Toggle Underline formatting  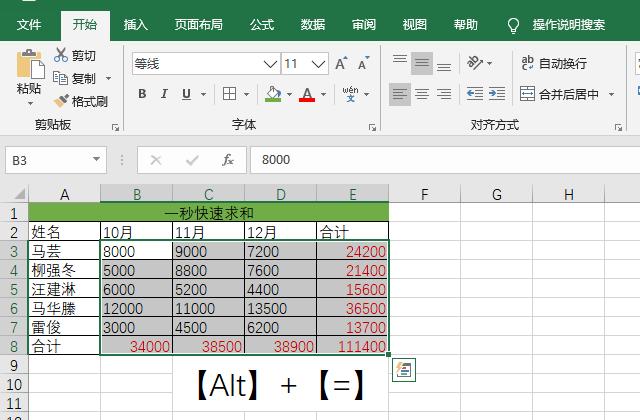(186, 94)
